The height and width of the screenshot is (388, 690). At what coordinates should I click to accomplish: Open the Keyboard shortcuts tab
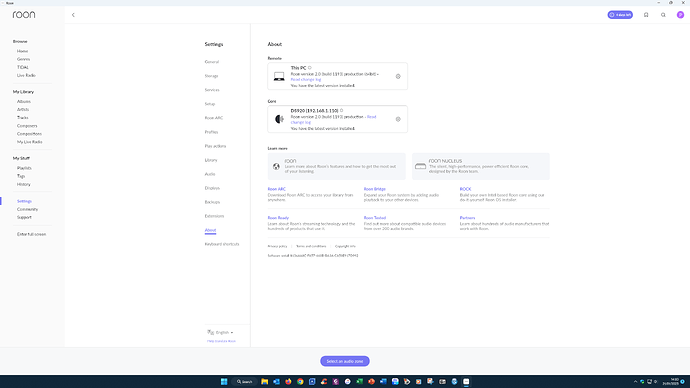pos(222,244)
